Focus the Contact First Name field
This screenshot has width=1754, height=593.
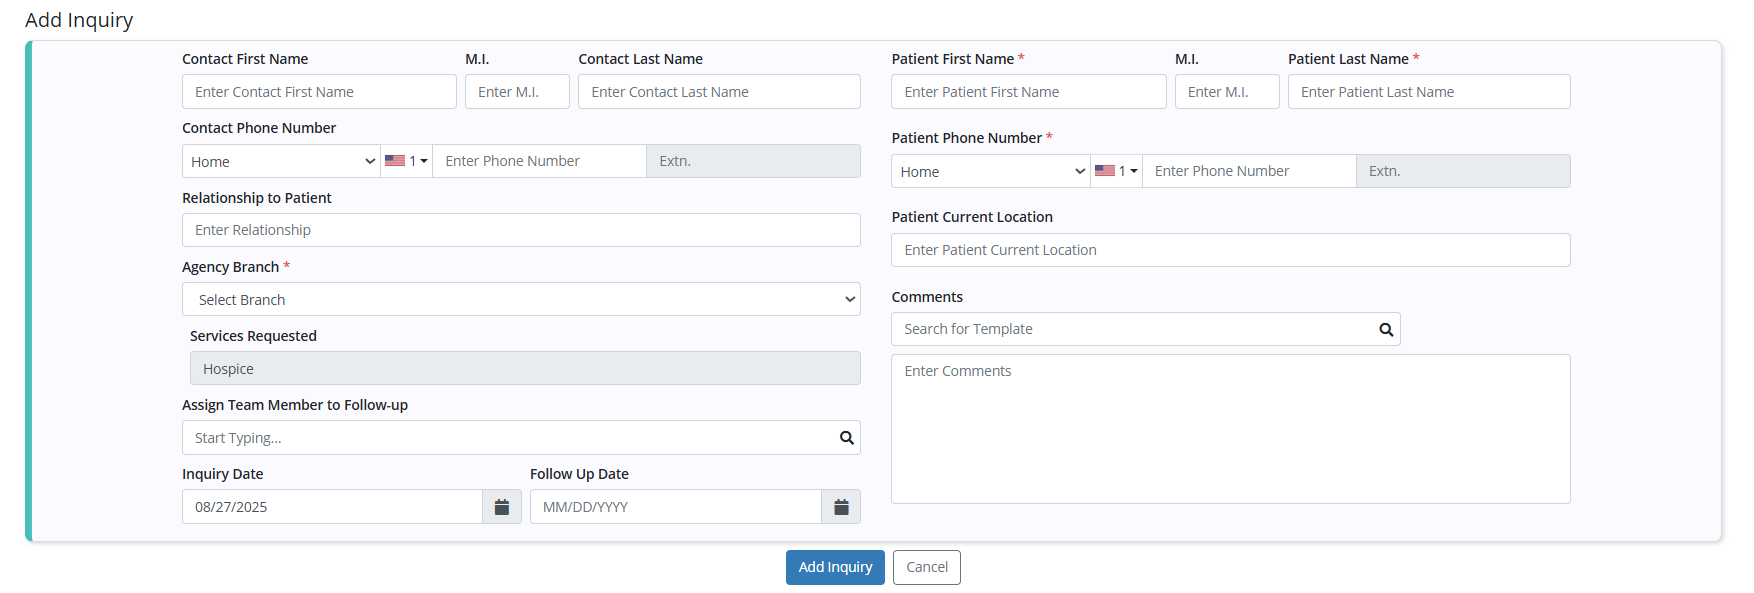point(319,92)
